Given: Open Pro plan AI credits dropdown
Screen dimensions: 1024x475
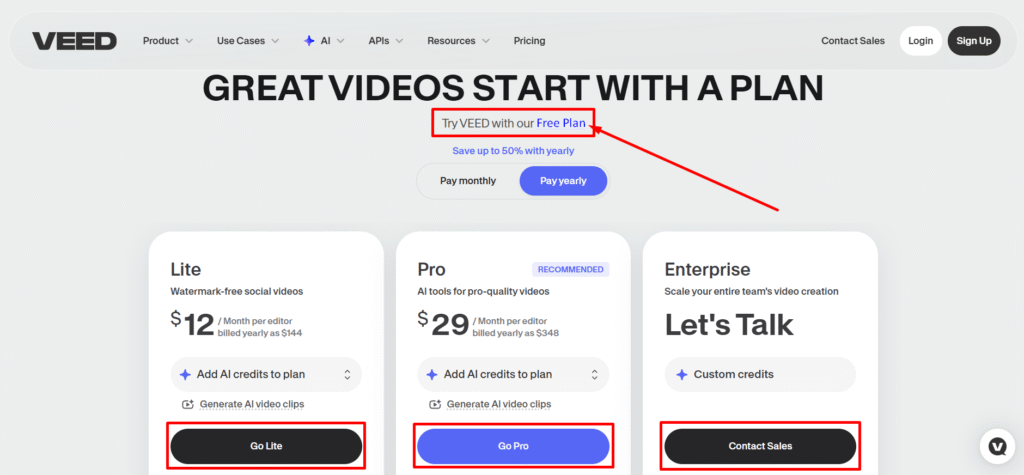Looking at the screenshot, I should tap(513, 374).
